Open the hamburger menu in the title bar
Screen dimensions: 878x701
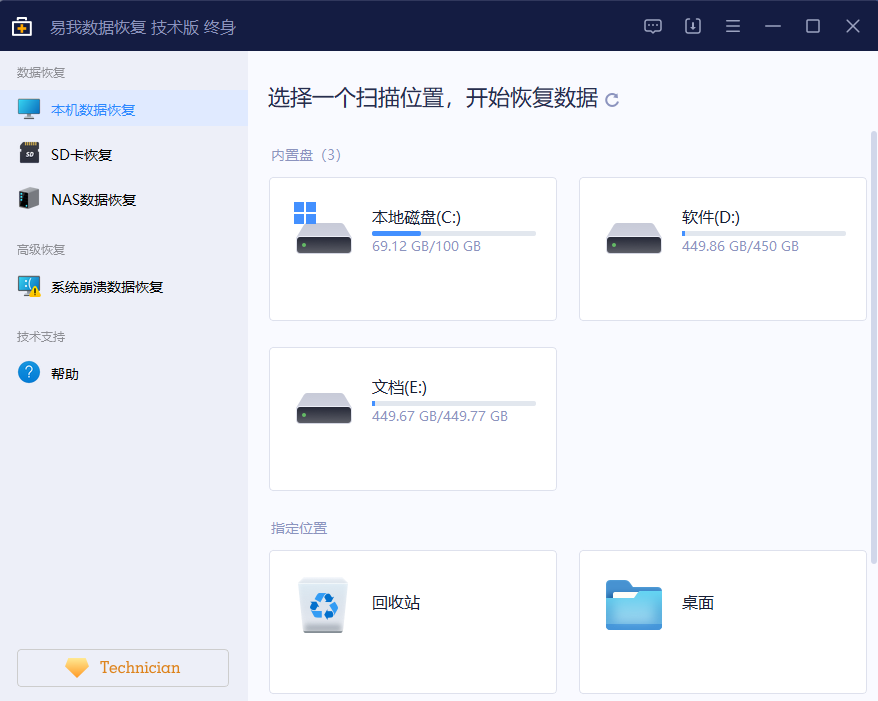(733, 26)
